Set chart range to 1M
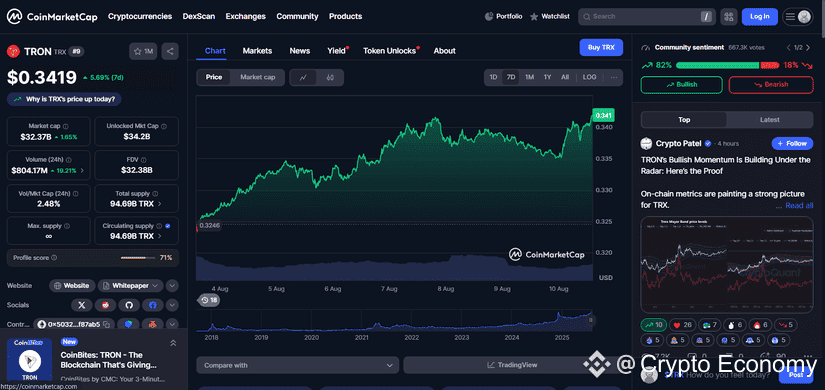The height and width of the screenshot is (390, 825). 529,77
